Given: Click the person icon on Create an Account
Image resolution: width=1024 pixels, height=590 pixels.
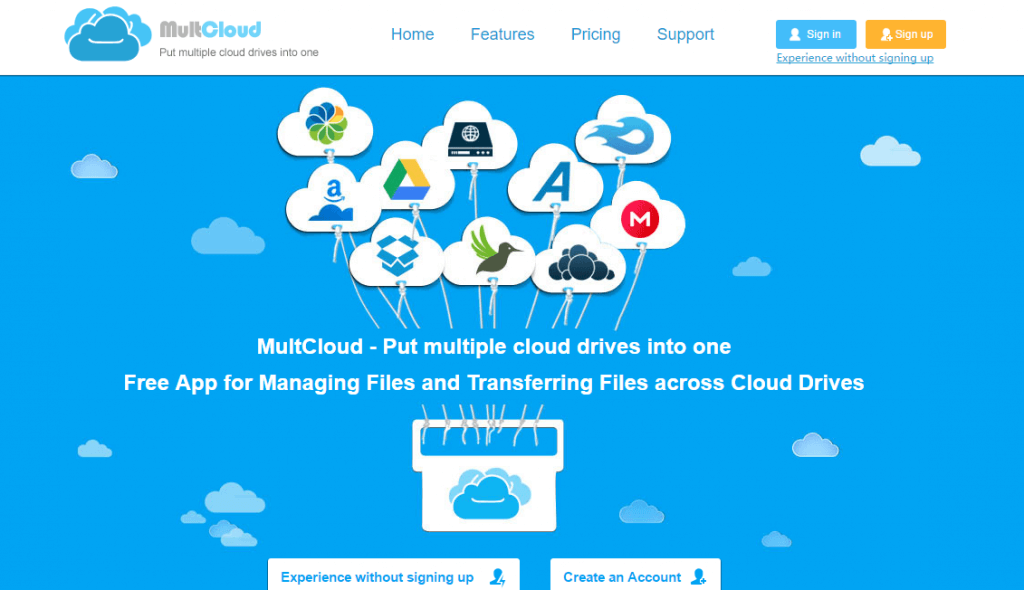Looking at the screenshot, I should coord(699,577).
